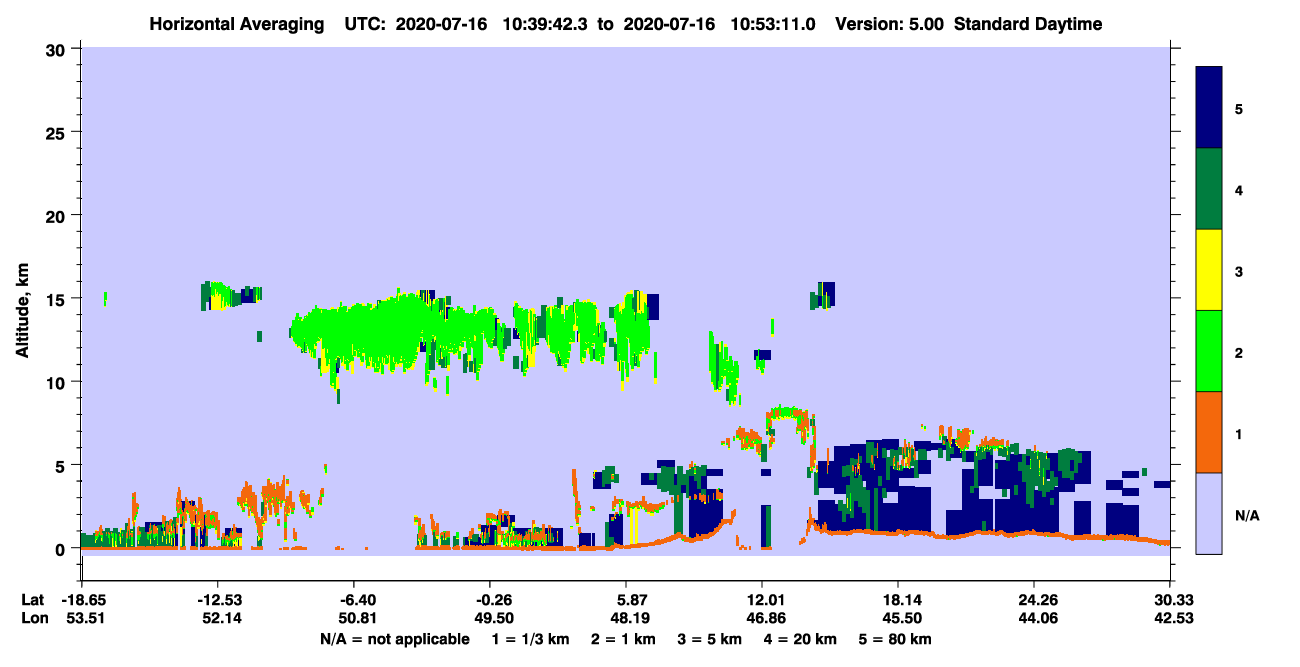Click the latitude value -12.53
The height and width of the screenshot is (667, 1300).
218,600
